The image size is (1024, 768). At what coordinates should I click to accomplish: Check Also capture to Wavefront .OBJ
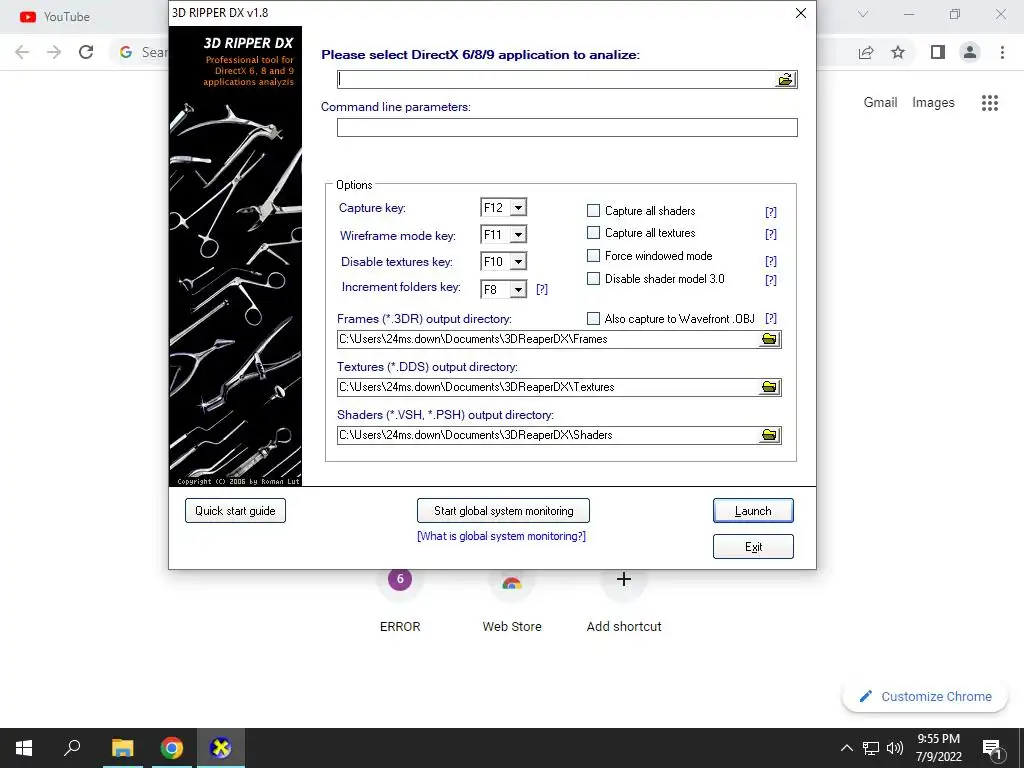pyautogui.click(x=593, y=318)
